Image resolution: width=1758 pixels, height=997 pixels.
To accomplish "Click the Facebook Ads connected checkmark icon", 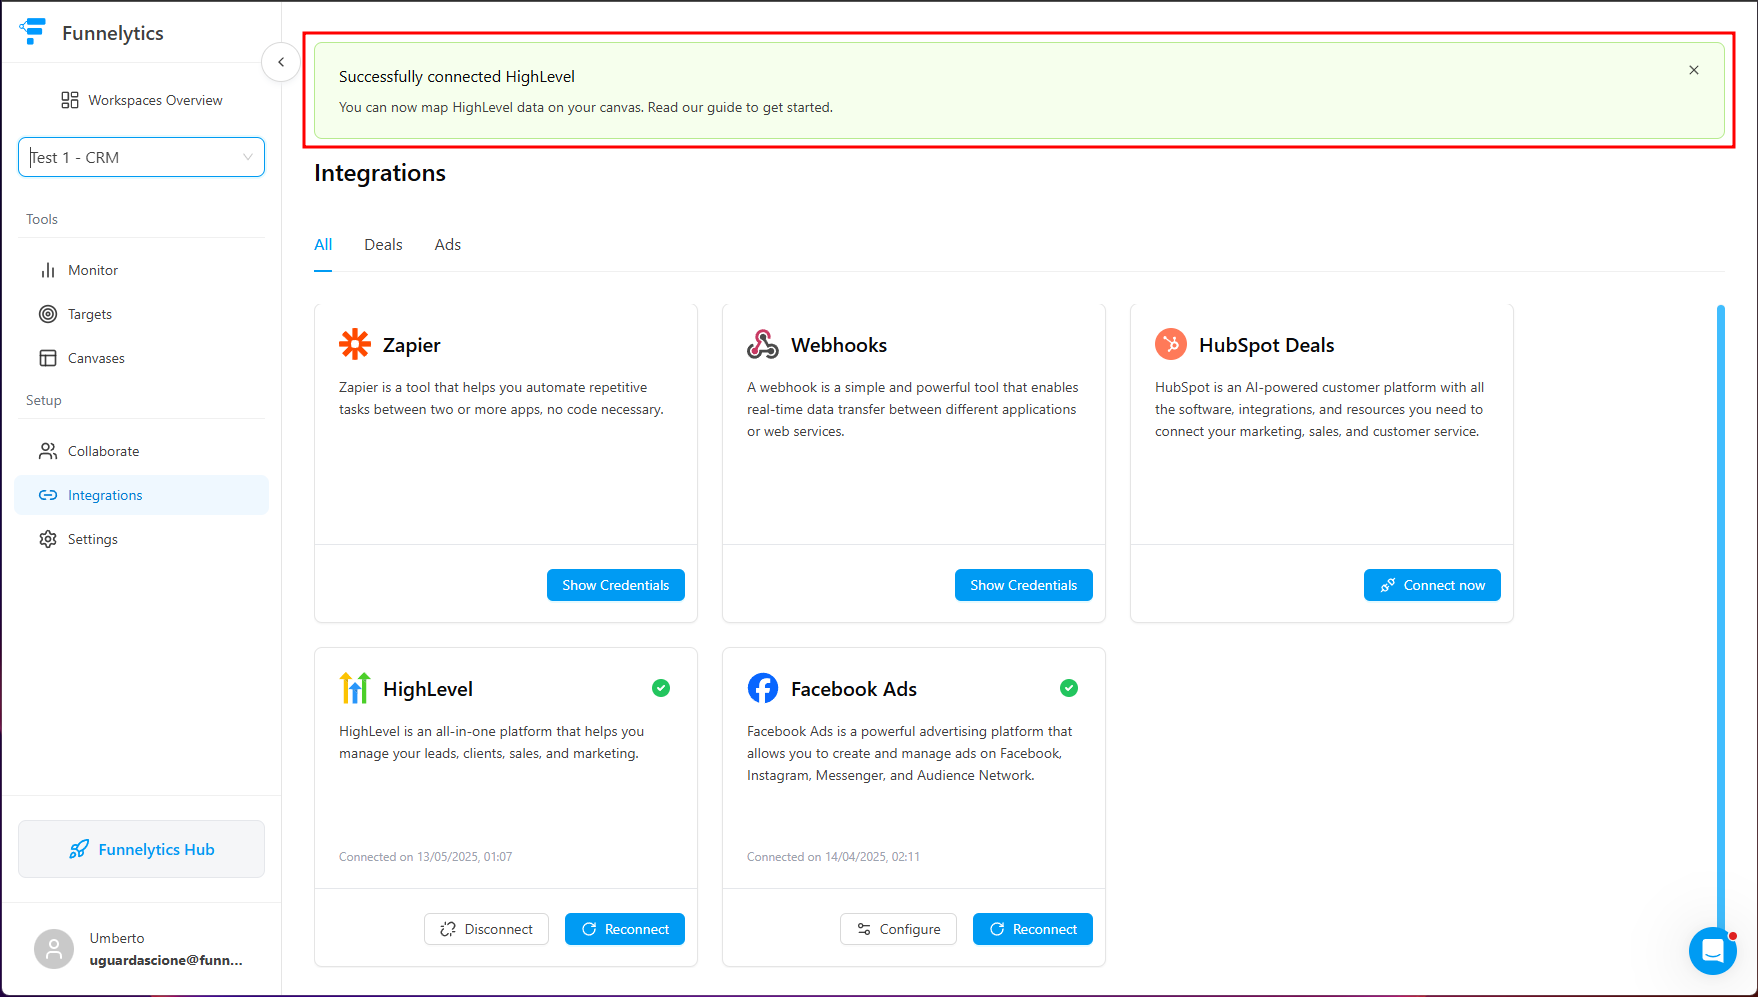I will pyautogui.click(x=1069, y=688).
